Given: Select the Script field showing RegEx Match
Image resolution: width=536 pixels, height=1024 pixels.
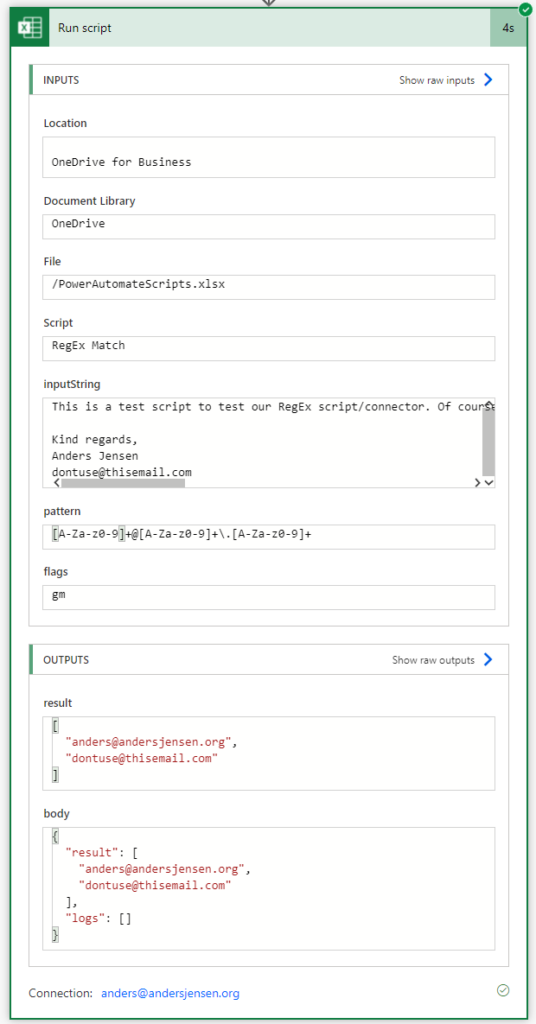Looking at the screenshot, I should point(268,348).
